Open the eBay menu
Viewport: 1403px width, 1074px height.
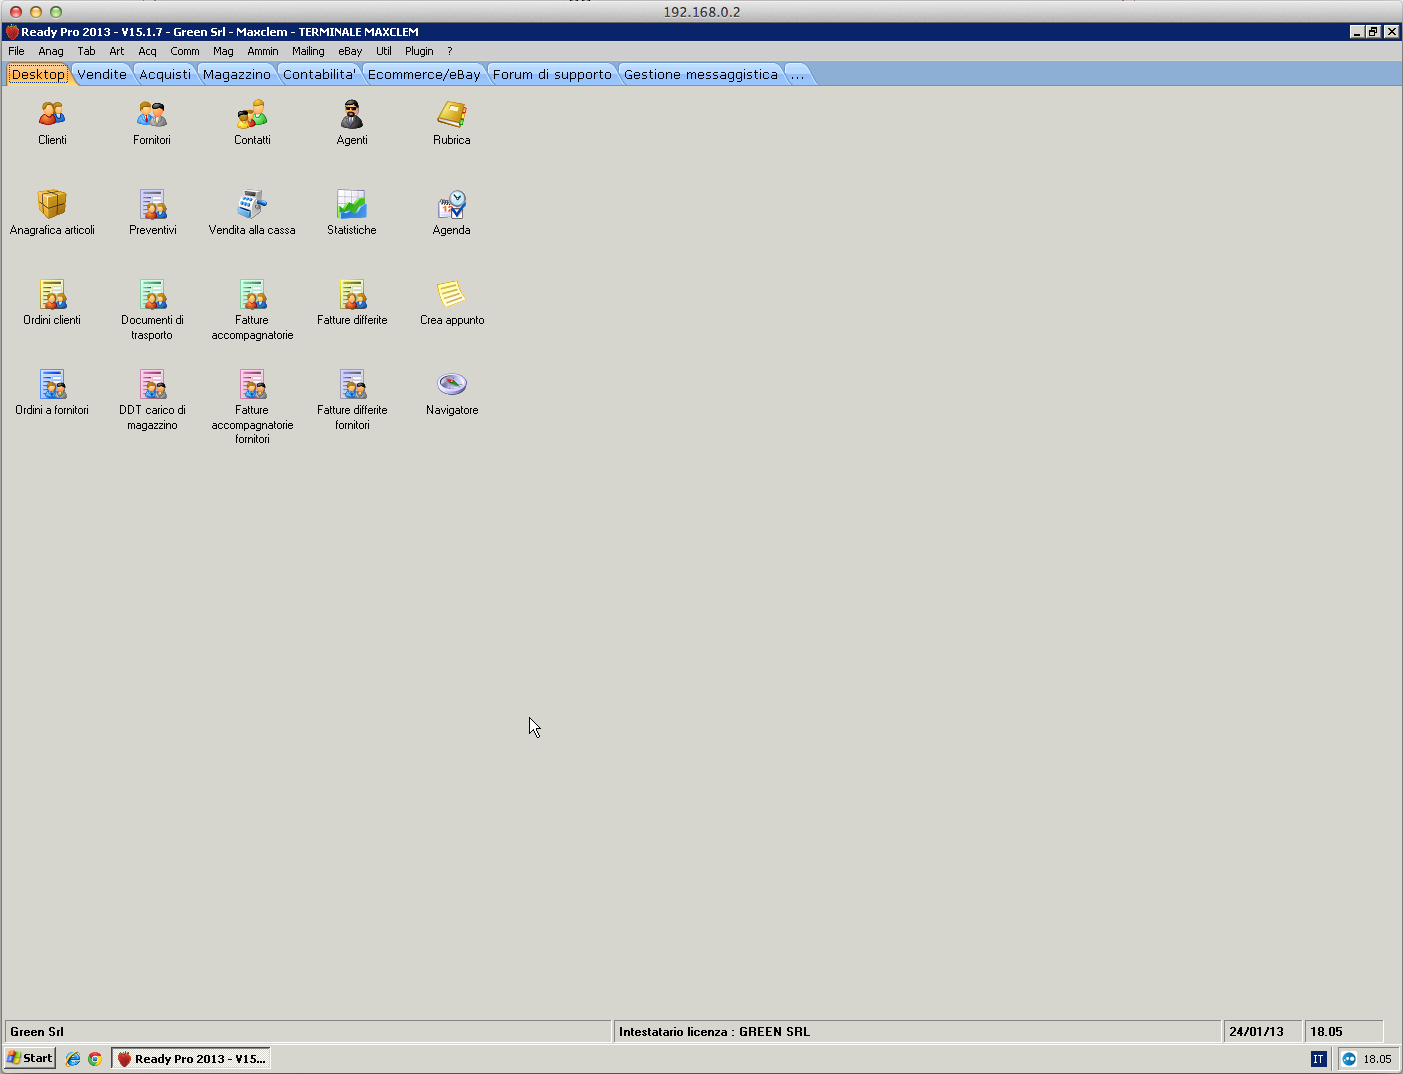(x=350, y=51)
